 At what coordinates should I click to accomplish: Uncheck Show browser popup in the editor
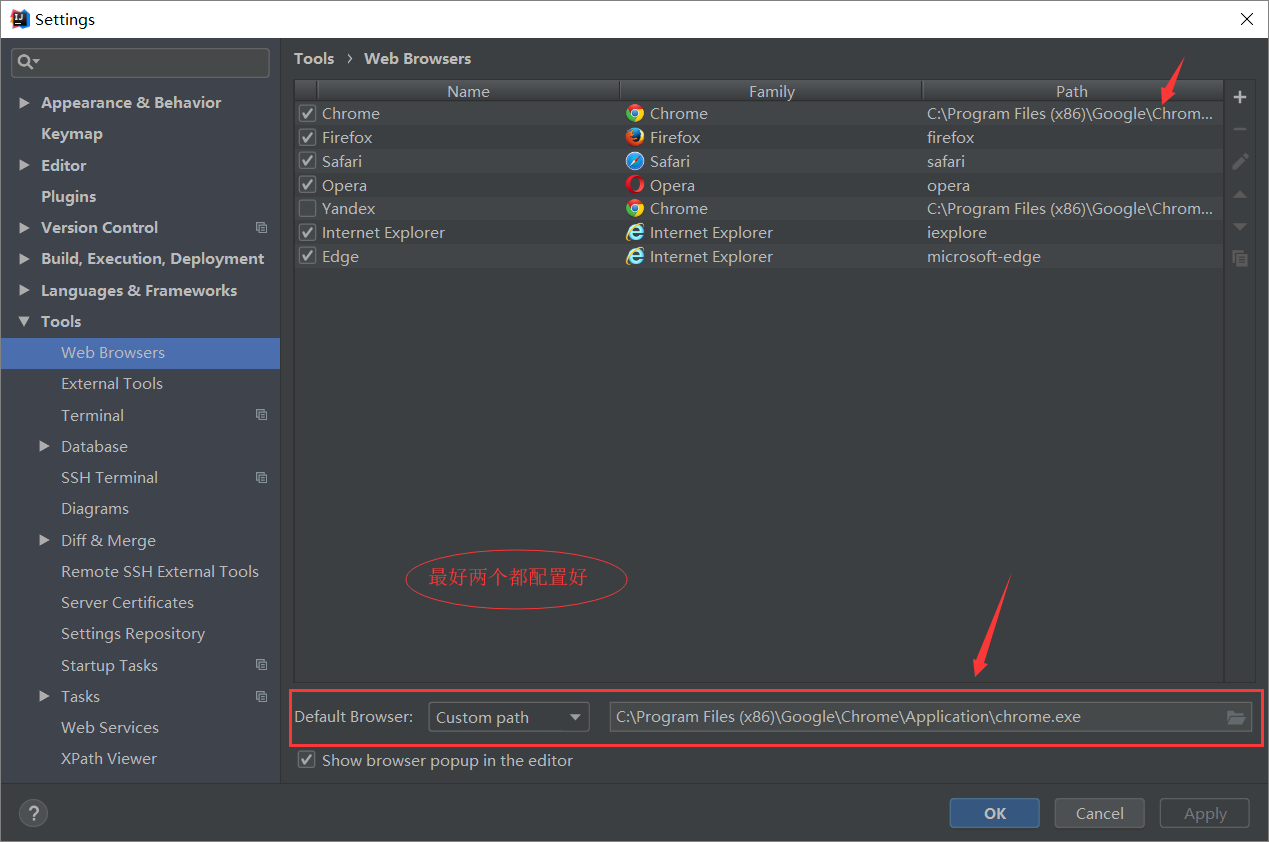pos(307,760)
